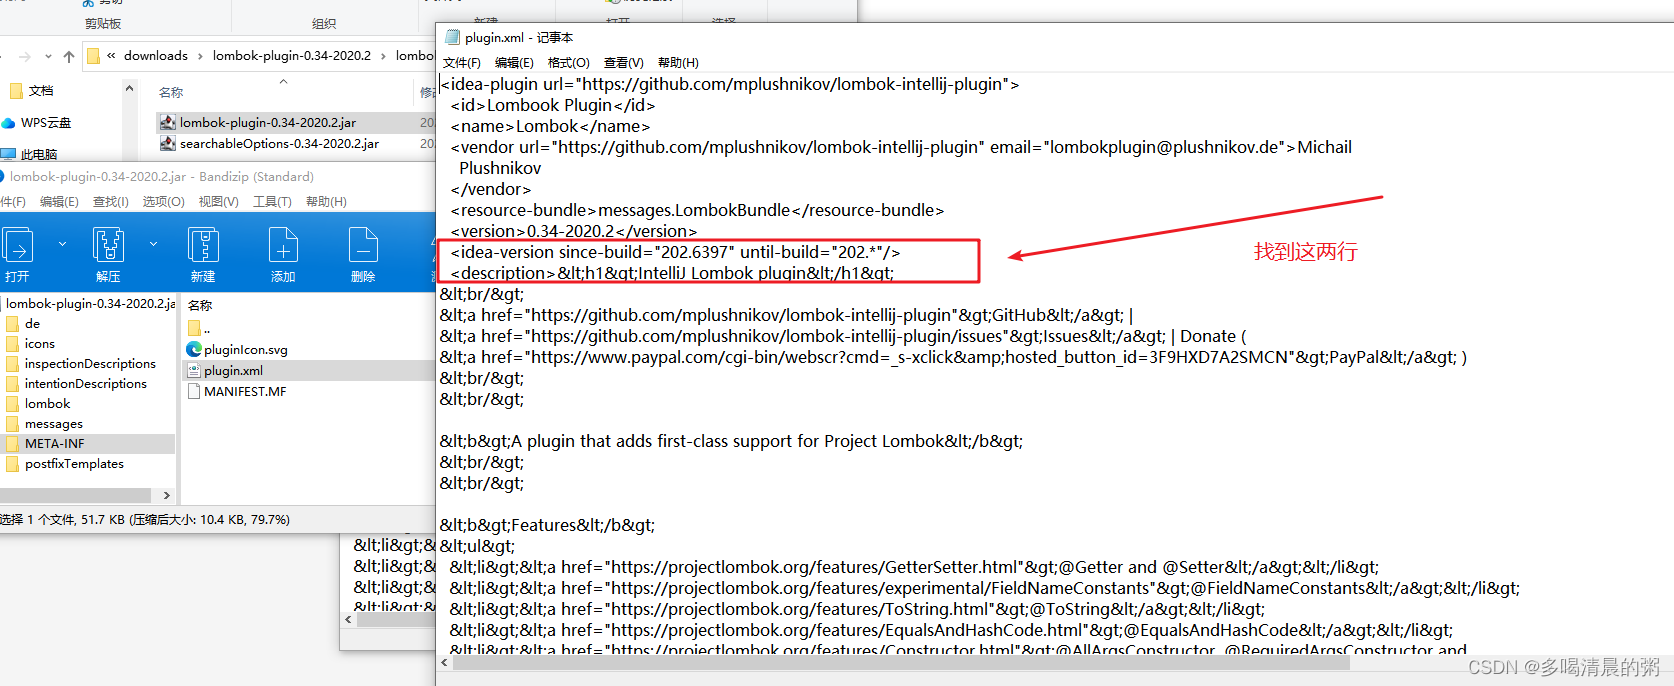
Task: Click the 名称 column header in File Explorer
Action: (171, 92)
